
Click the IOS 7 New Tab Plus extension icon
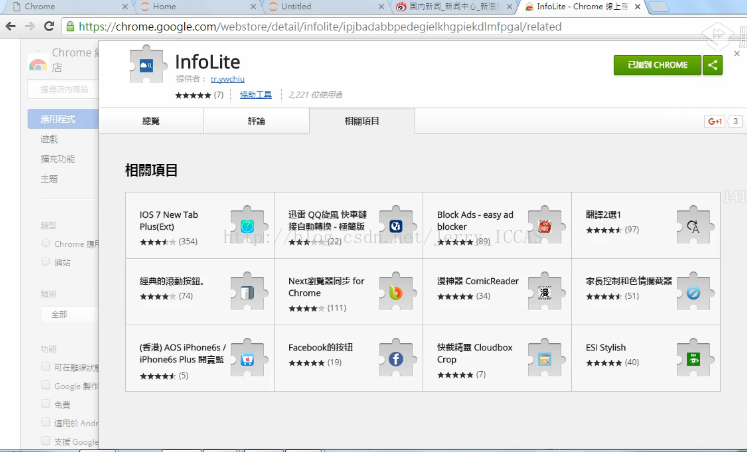click(247, 225)
